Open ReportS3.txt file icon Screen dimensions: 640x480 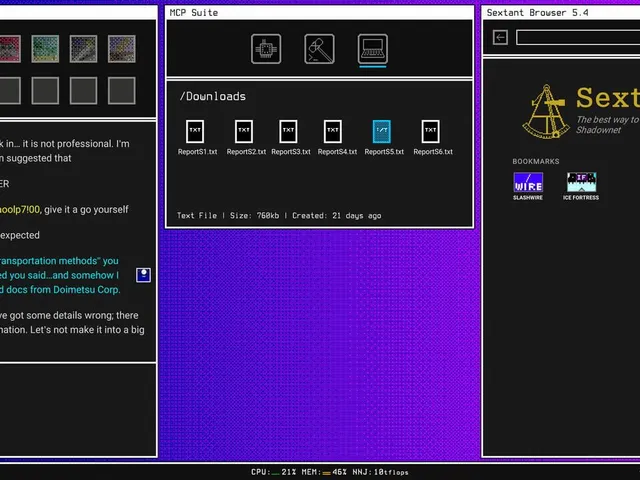288,131
